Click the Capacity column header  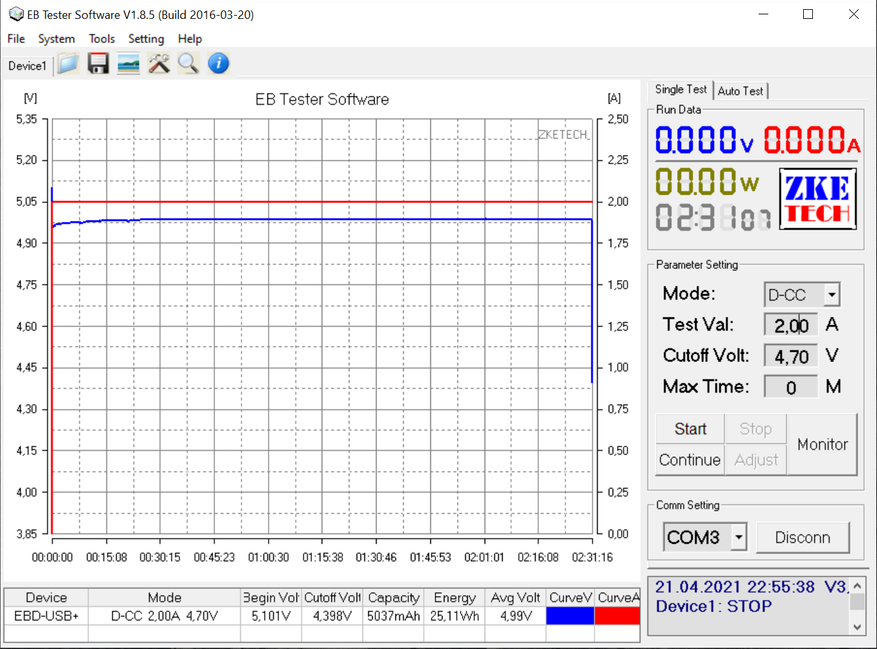click(x=393, y=598)
